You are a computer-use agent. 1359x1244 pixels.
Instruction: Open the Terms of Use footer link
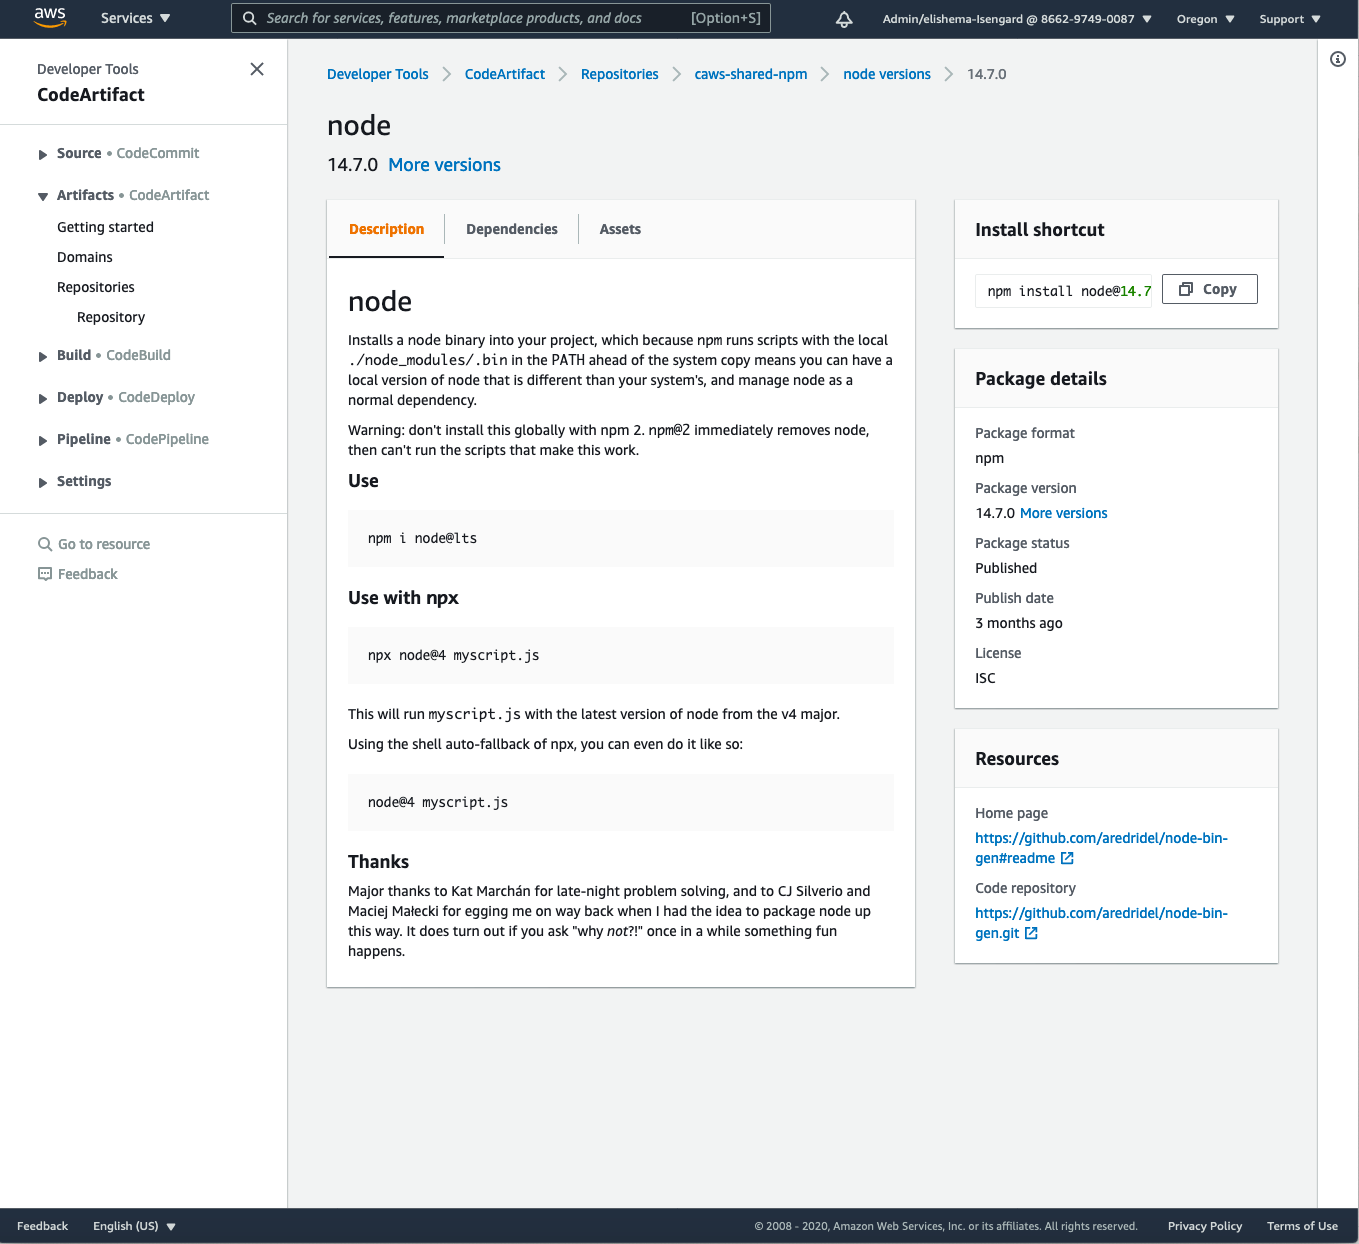(1302, 1226)
